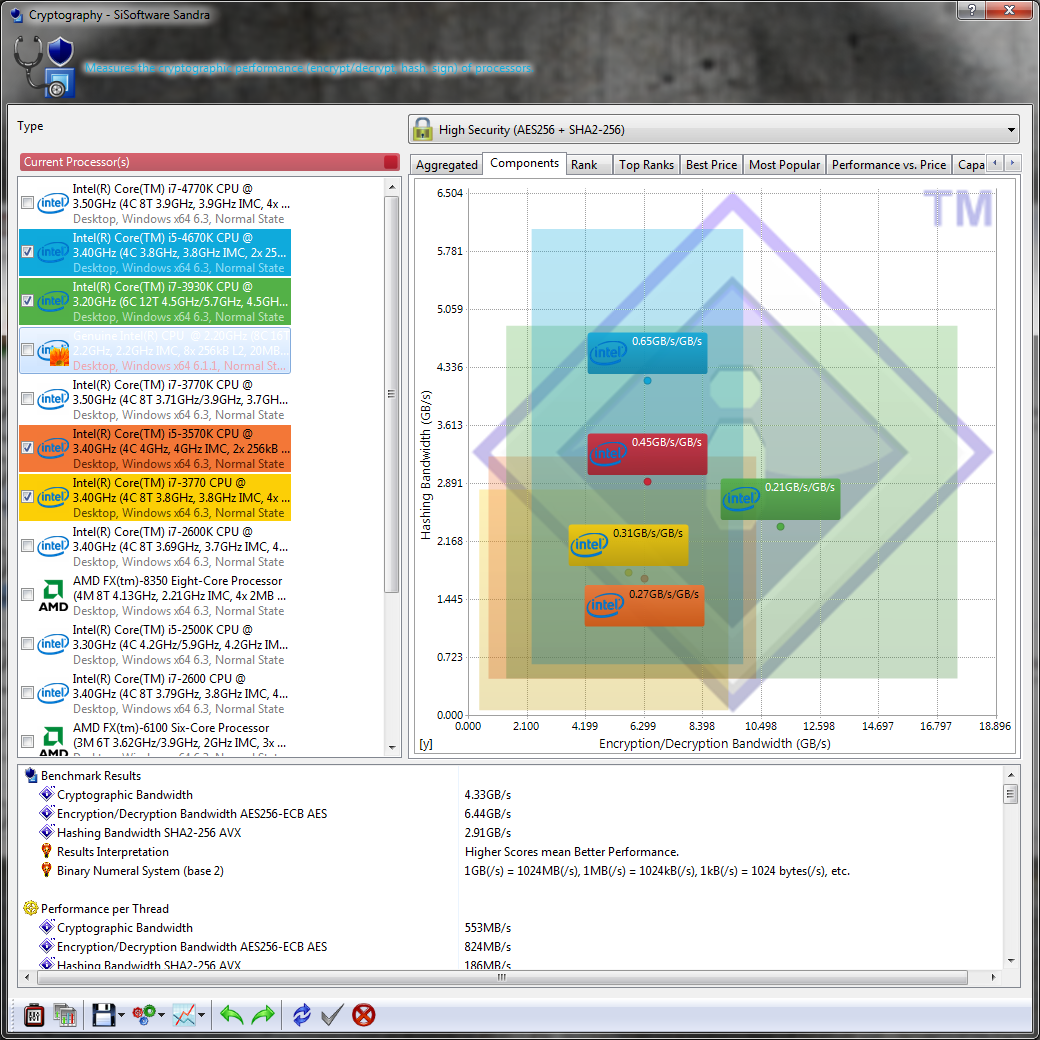Check the Core i7-4770K processor checkbox
Image resolution: width=1040 pixels, height=1040 pixels.
point(28,203)
